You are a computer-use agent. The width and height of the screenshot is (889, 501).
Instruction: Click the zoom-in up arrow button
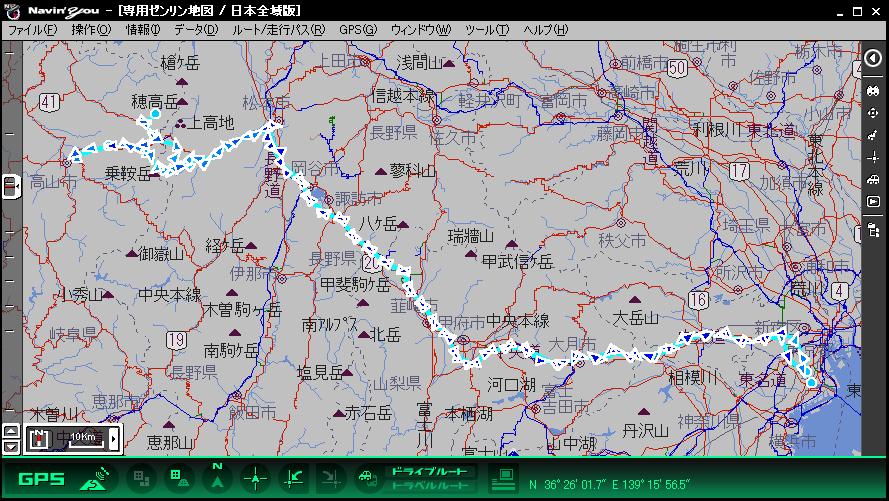tap(11, 431)
